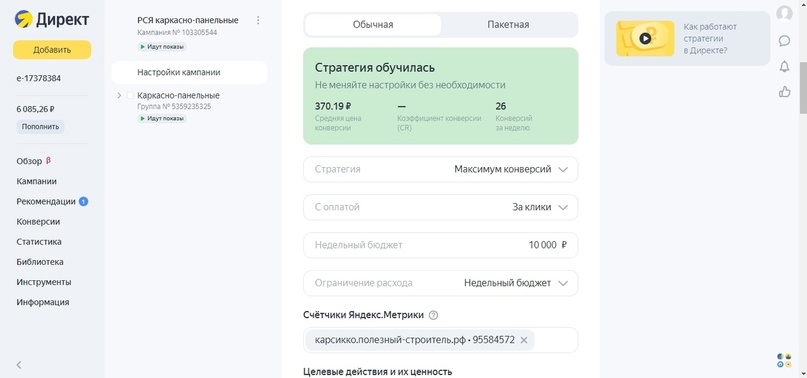This screenshot has height=378, width=807.
Task: Open Статистика in the sidebar
Action: 39,242
